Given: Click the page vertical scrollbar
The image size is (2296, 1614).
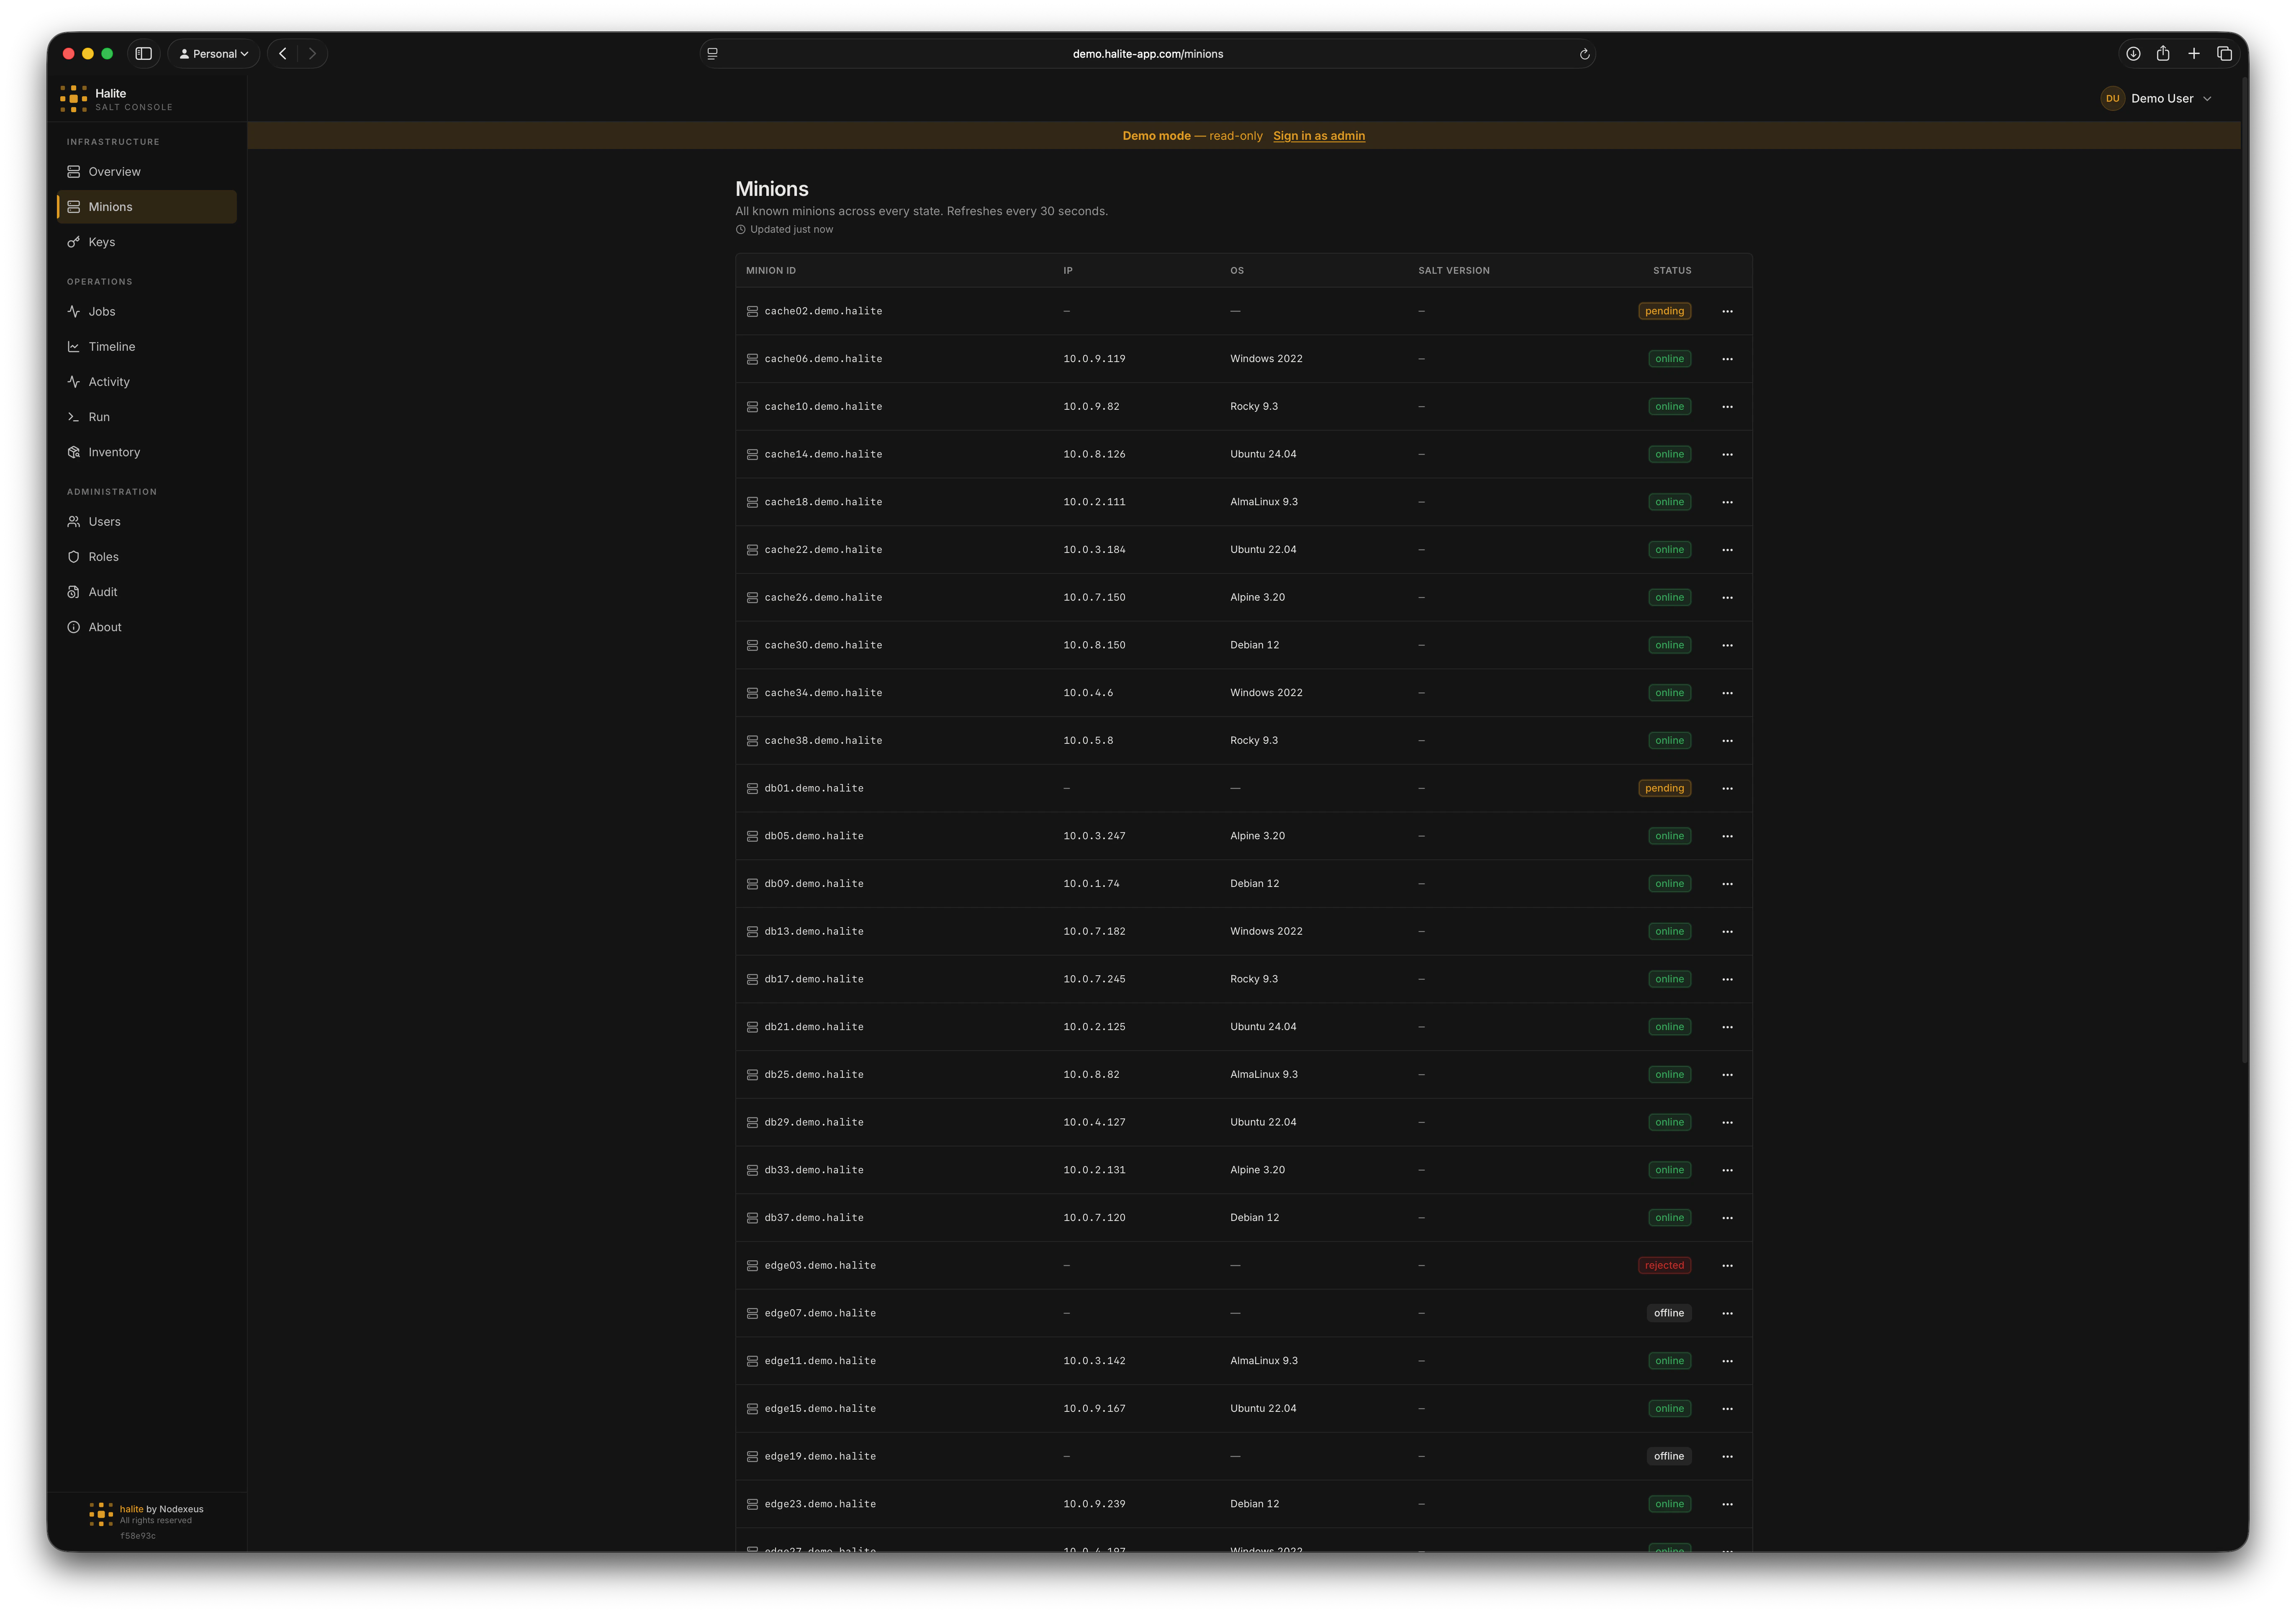Looking at the screenshot, I should [x=2244, y=570].
